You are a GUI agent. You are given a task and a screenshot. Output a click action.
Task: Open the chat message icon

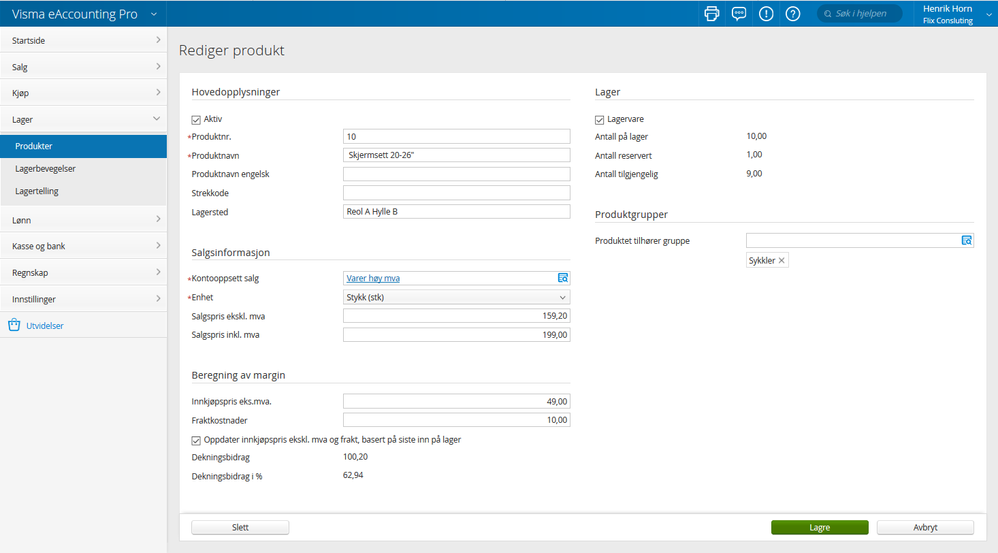click(739, 14)
